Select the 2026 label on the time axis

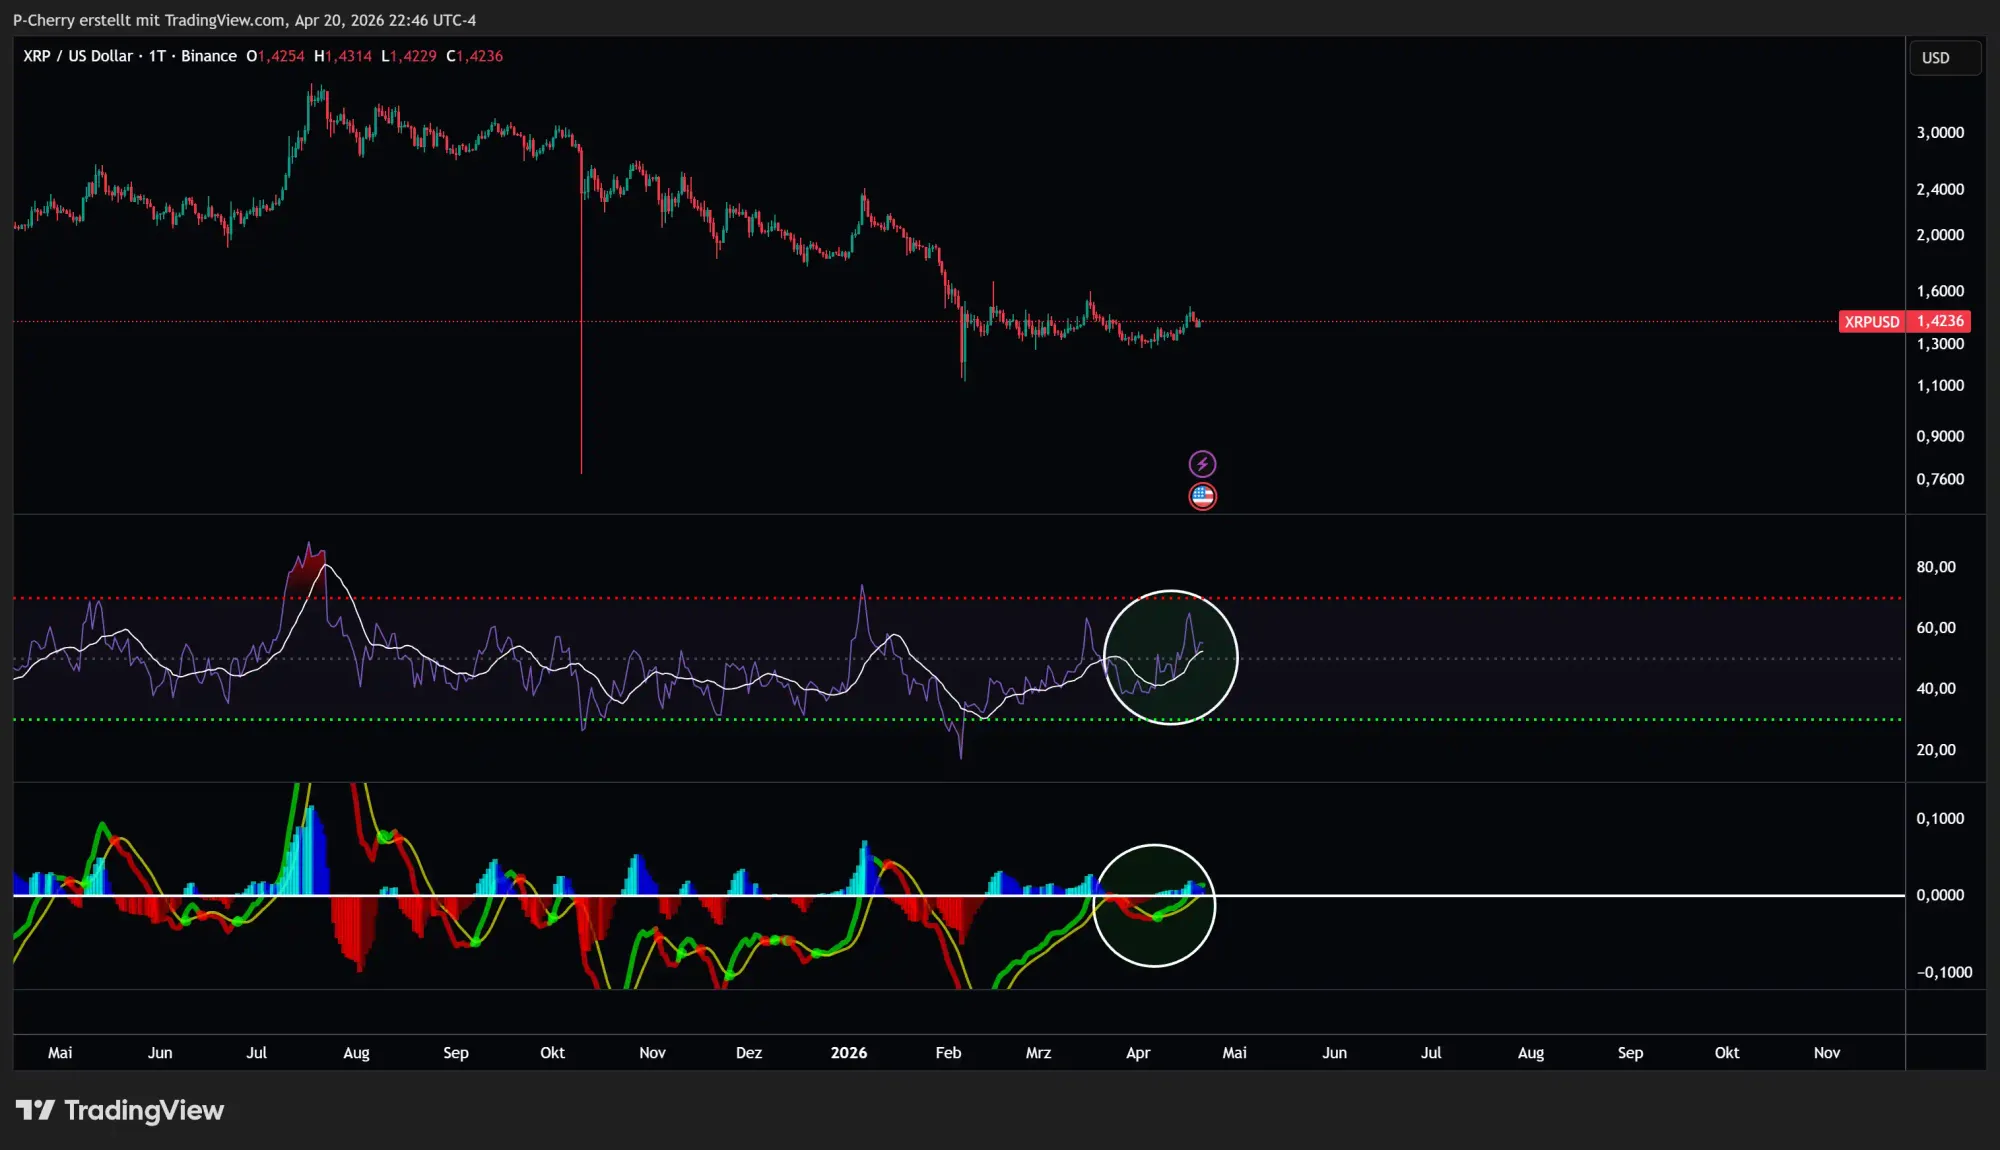coord(849,1052)
